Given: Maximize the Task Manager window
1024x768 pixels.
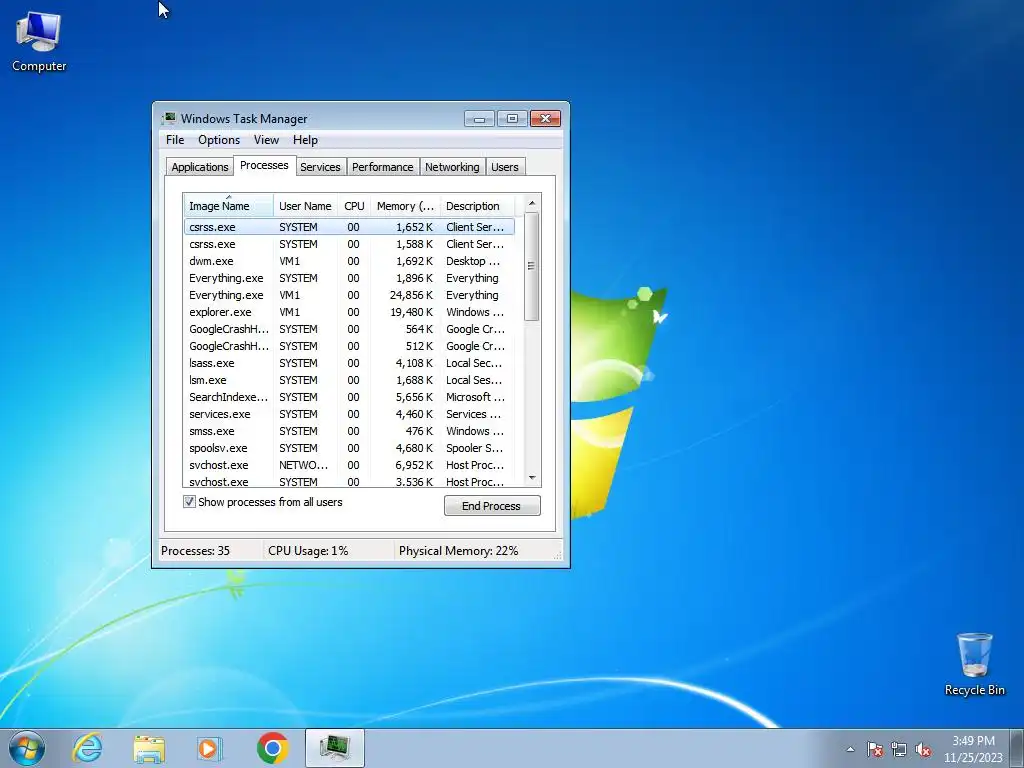Looking at the screenshot, I should click(512, 119).
